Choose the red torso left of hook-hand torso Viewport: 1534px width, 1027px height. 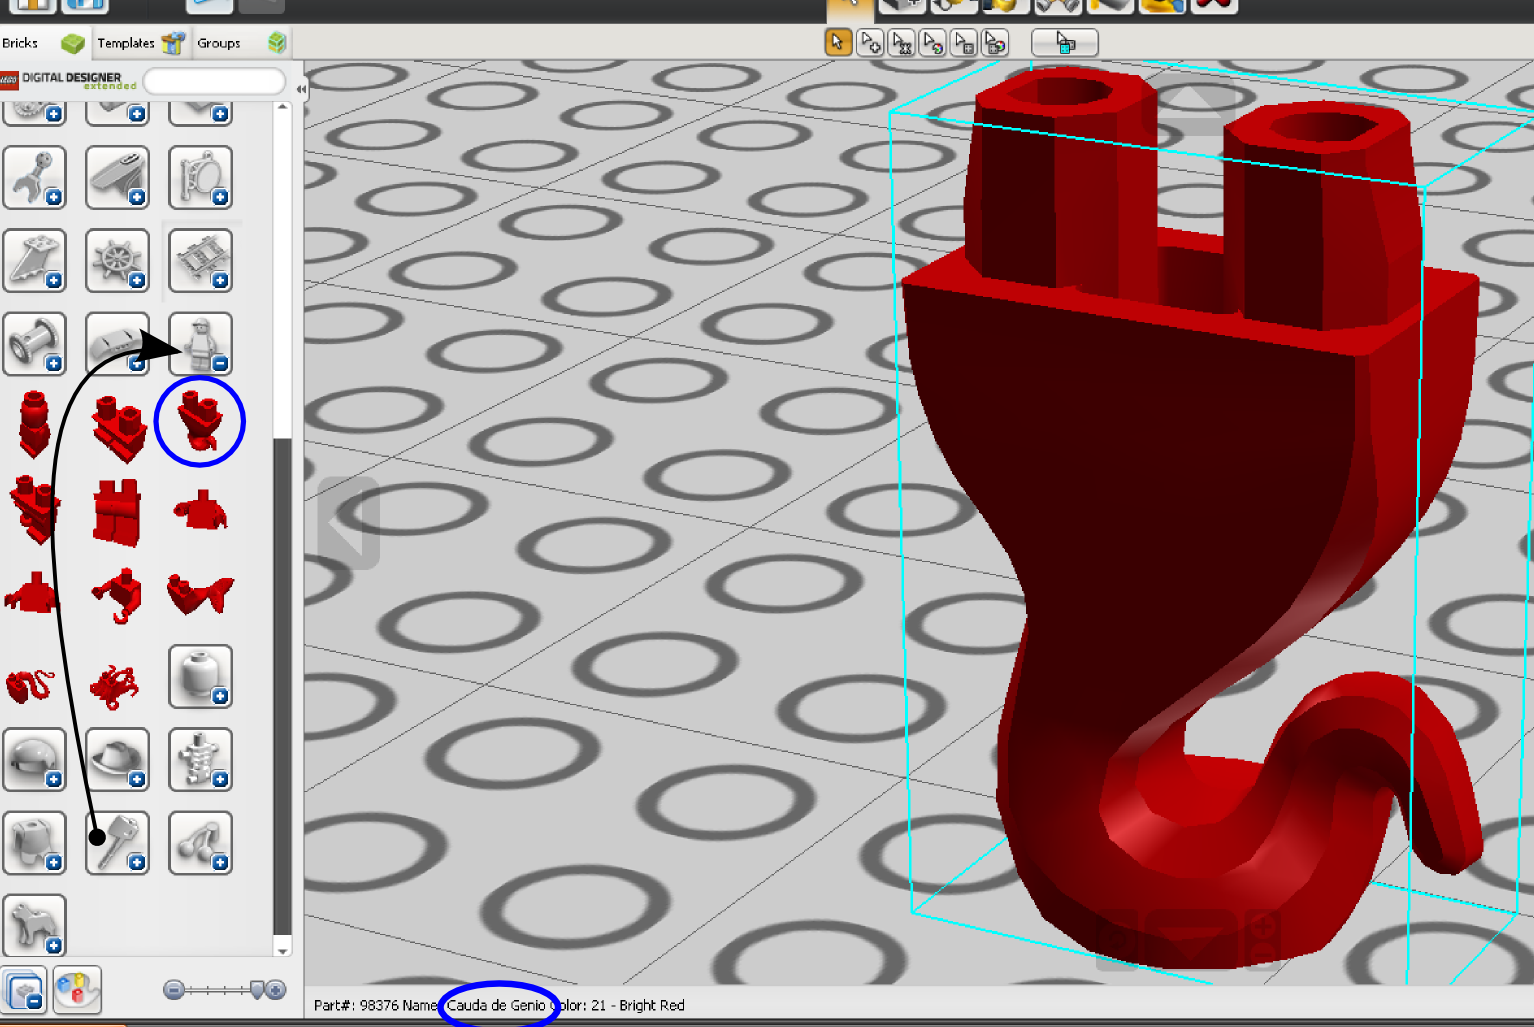pos(33,593)
